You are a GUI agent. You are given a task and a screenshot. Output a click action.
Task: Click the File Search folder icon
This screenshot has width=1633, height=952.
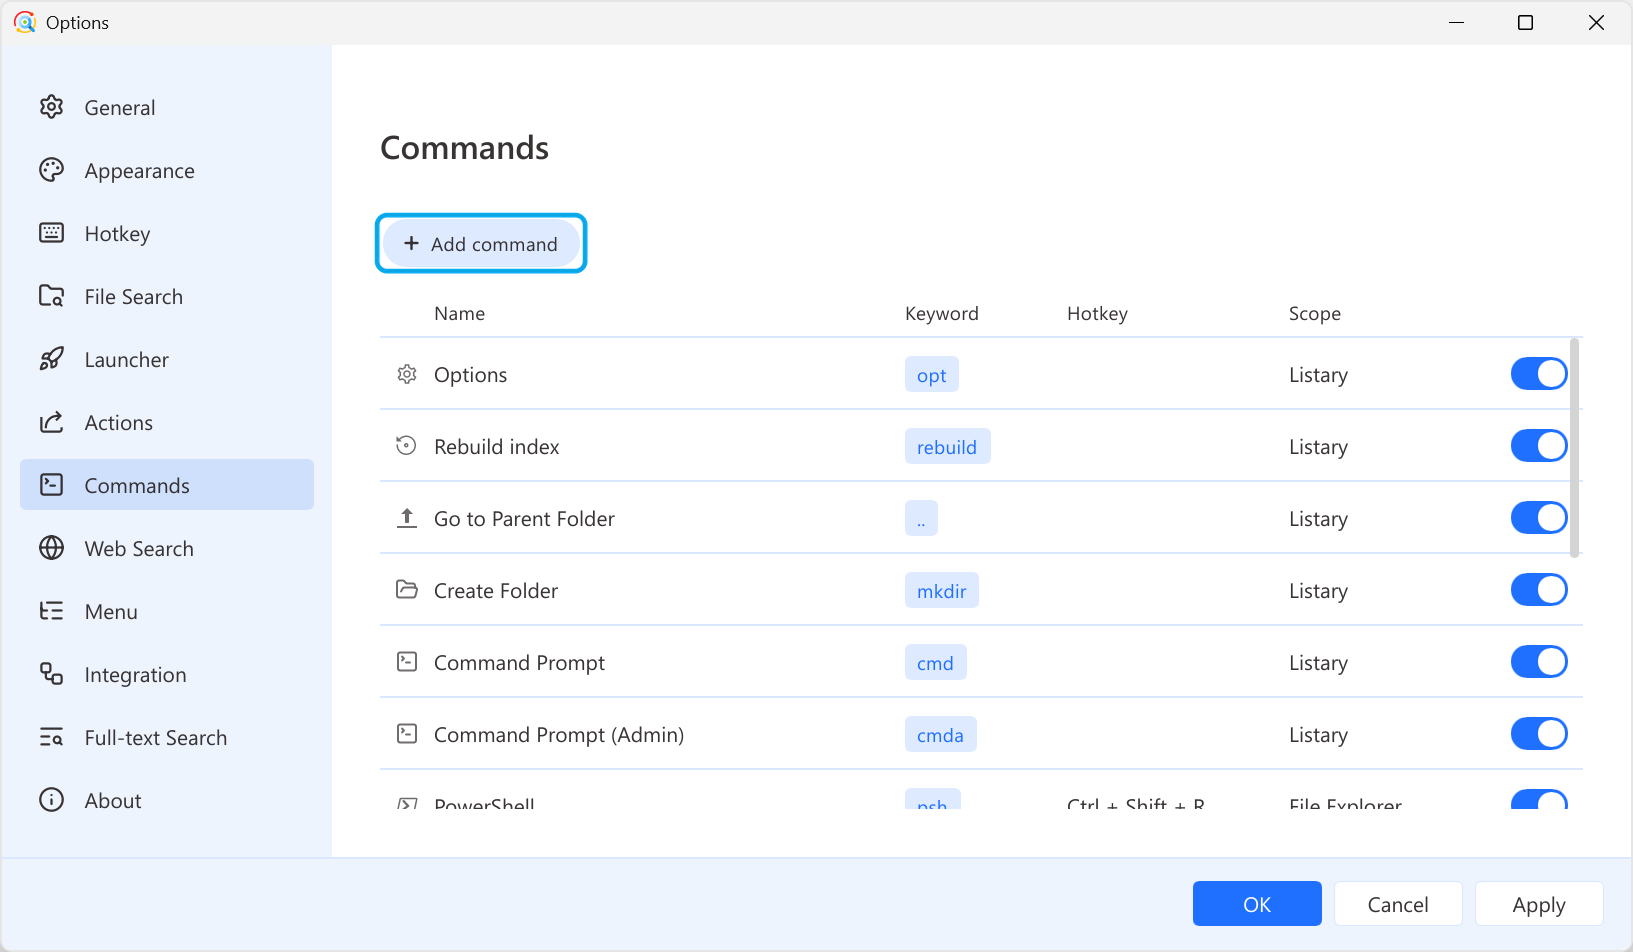51,296
